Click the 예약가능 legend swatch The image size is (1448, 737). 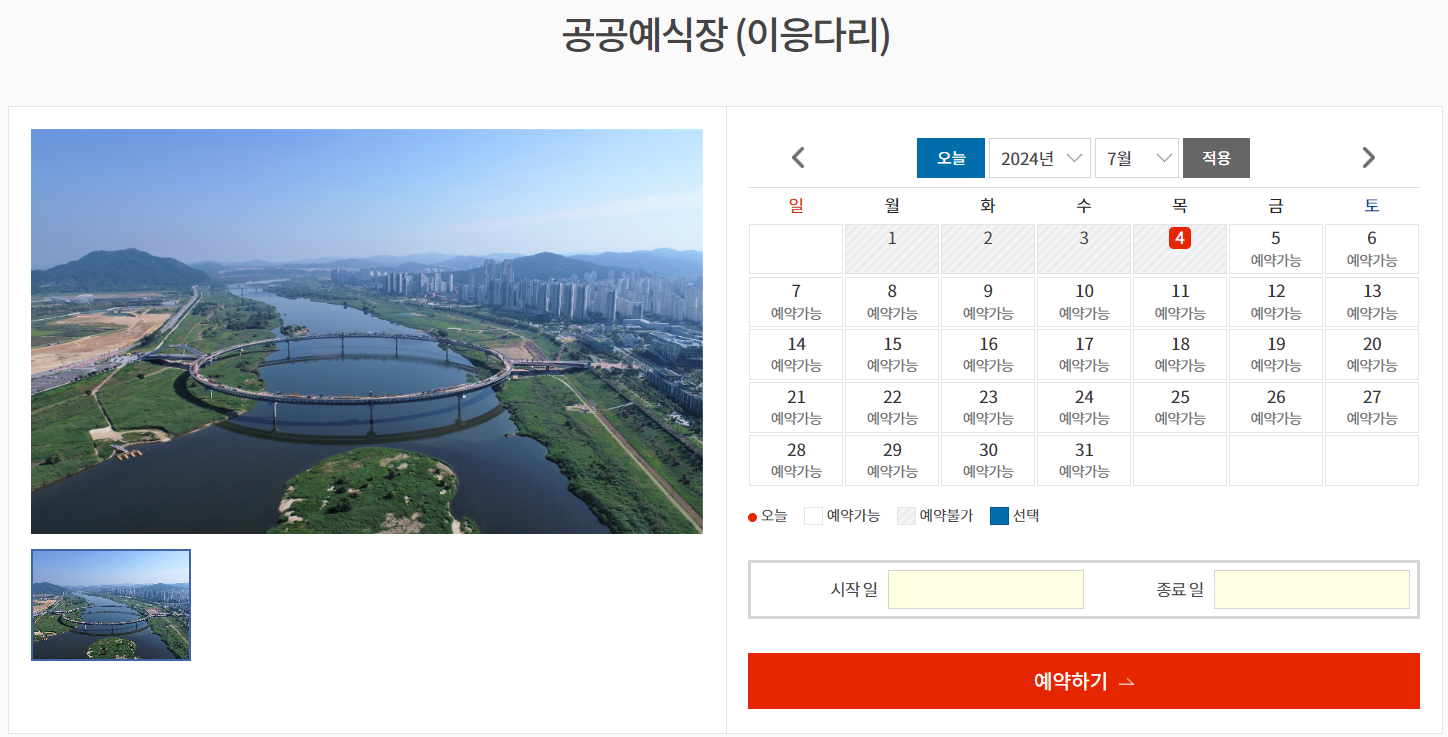coord(812,516)
